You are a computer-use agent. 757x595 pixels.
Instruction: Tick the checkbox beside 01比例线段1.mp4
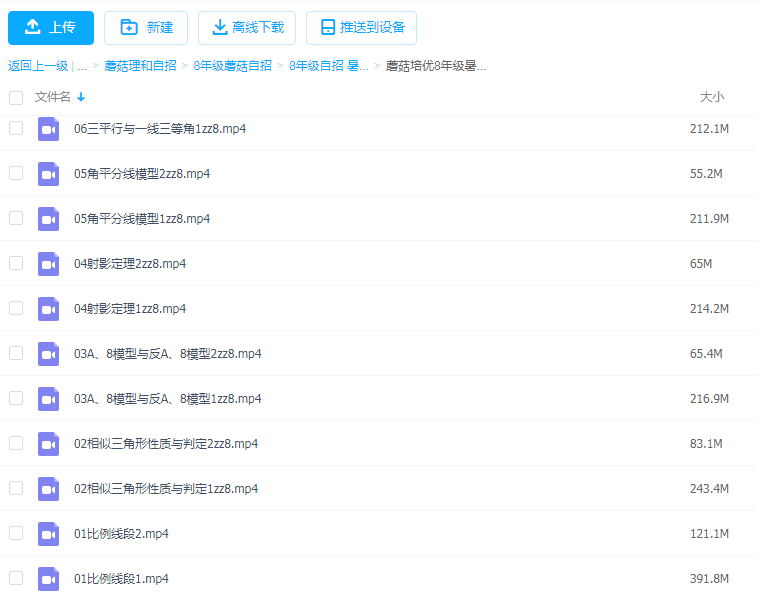pyautogui.click(x=16, y=578)
